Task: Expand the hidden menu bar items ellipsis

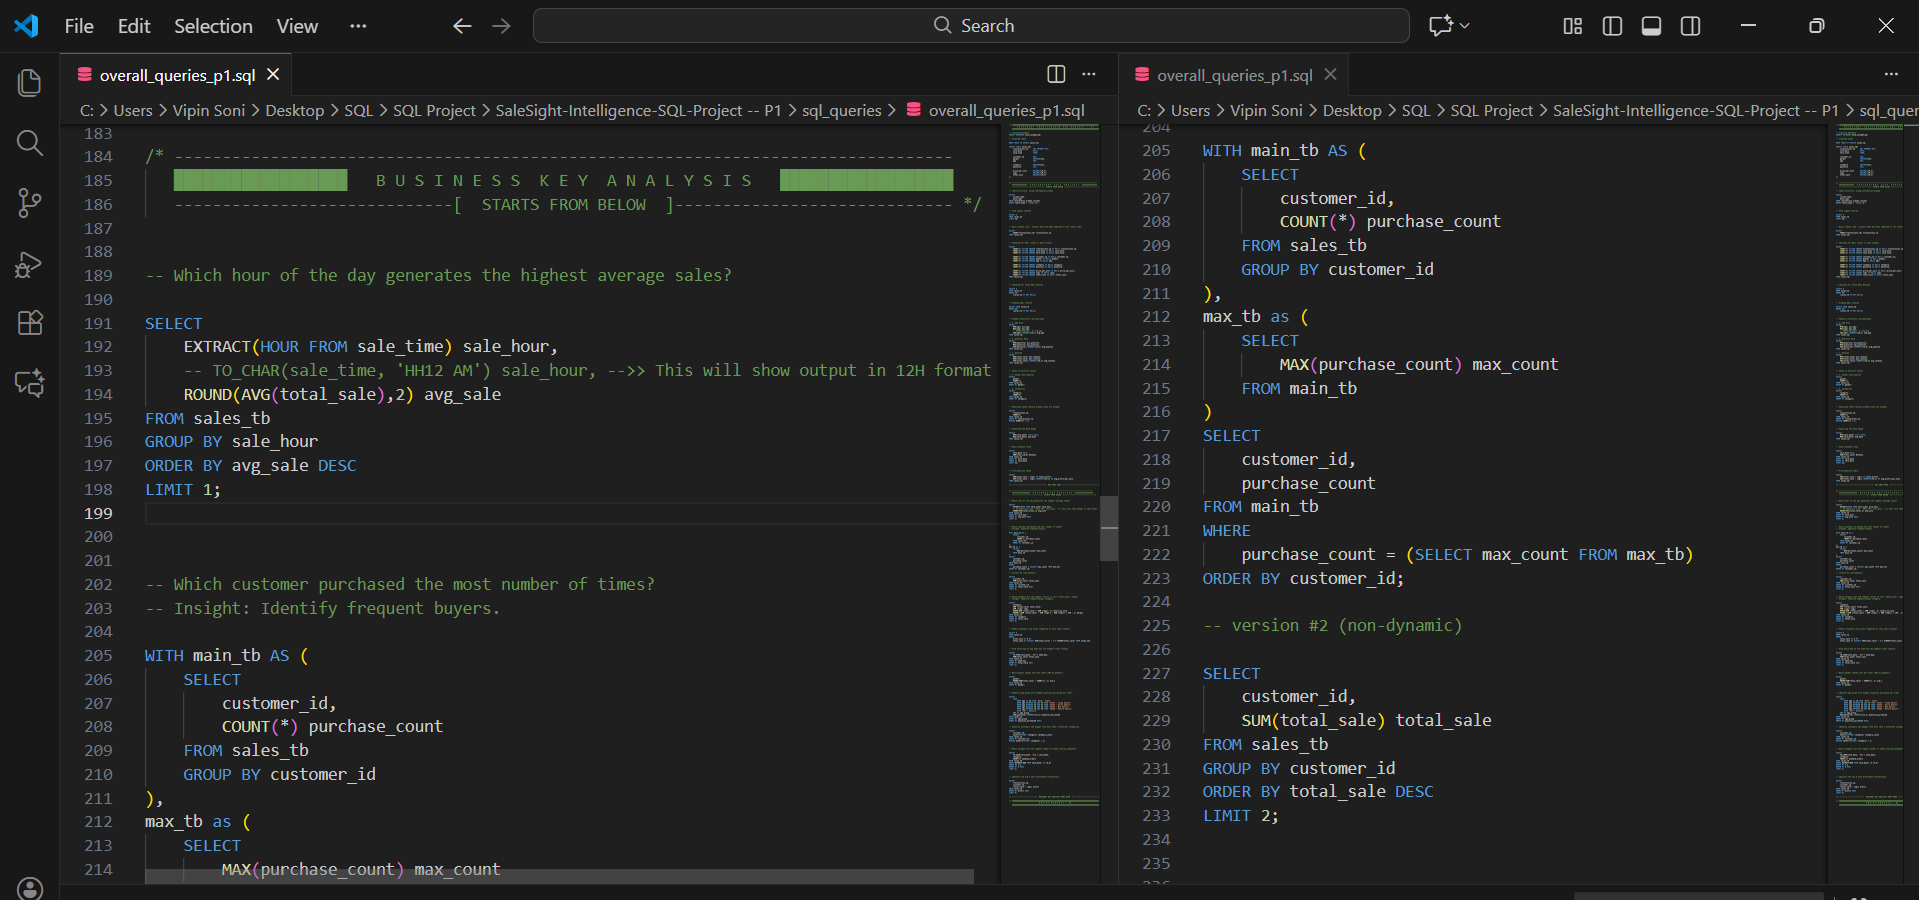Action: point(358,26)
